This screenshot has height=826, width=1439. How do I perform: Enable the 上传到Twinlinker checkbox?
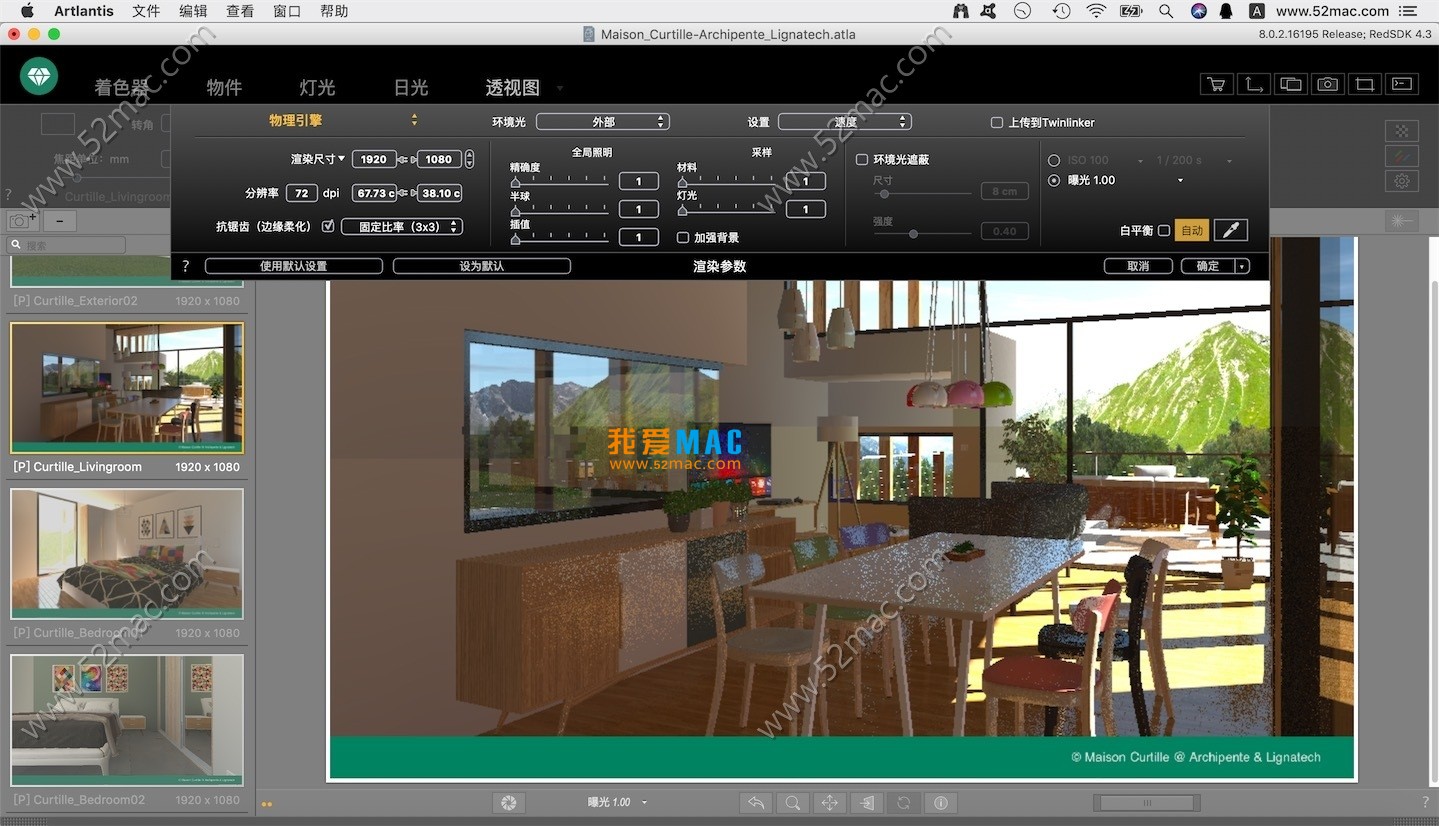(996, 122)
